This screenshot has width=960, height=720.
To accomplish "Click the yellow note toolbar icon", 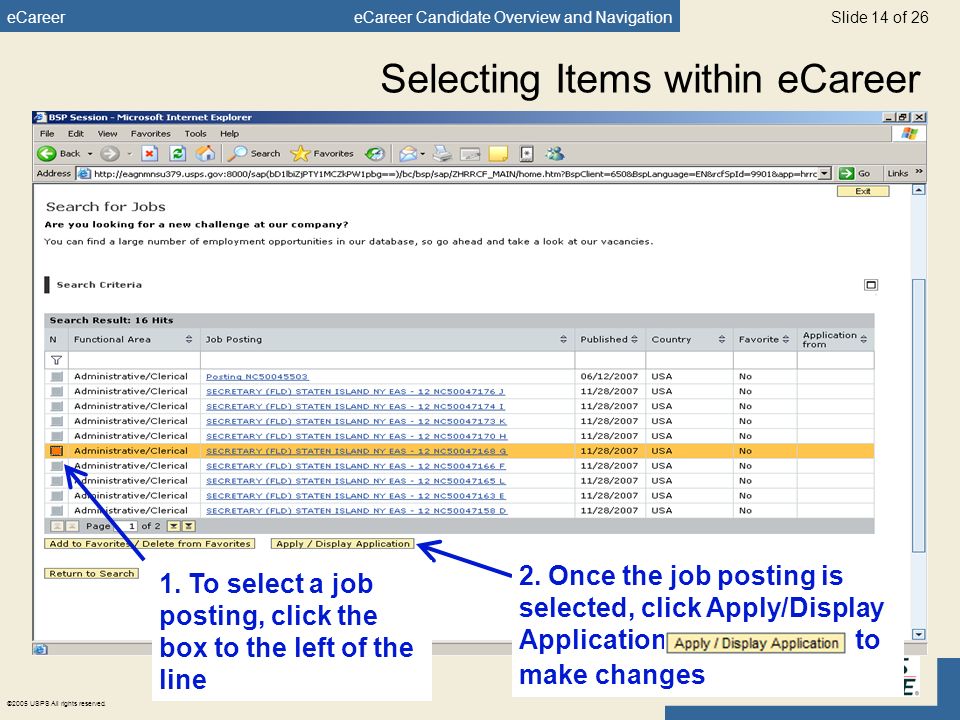I will click(498, 154).
